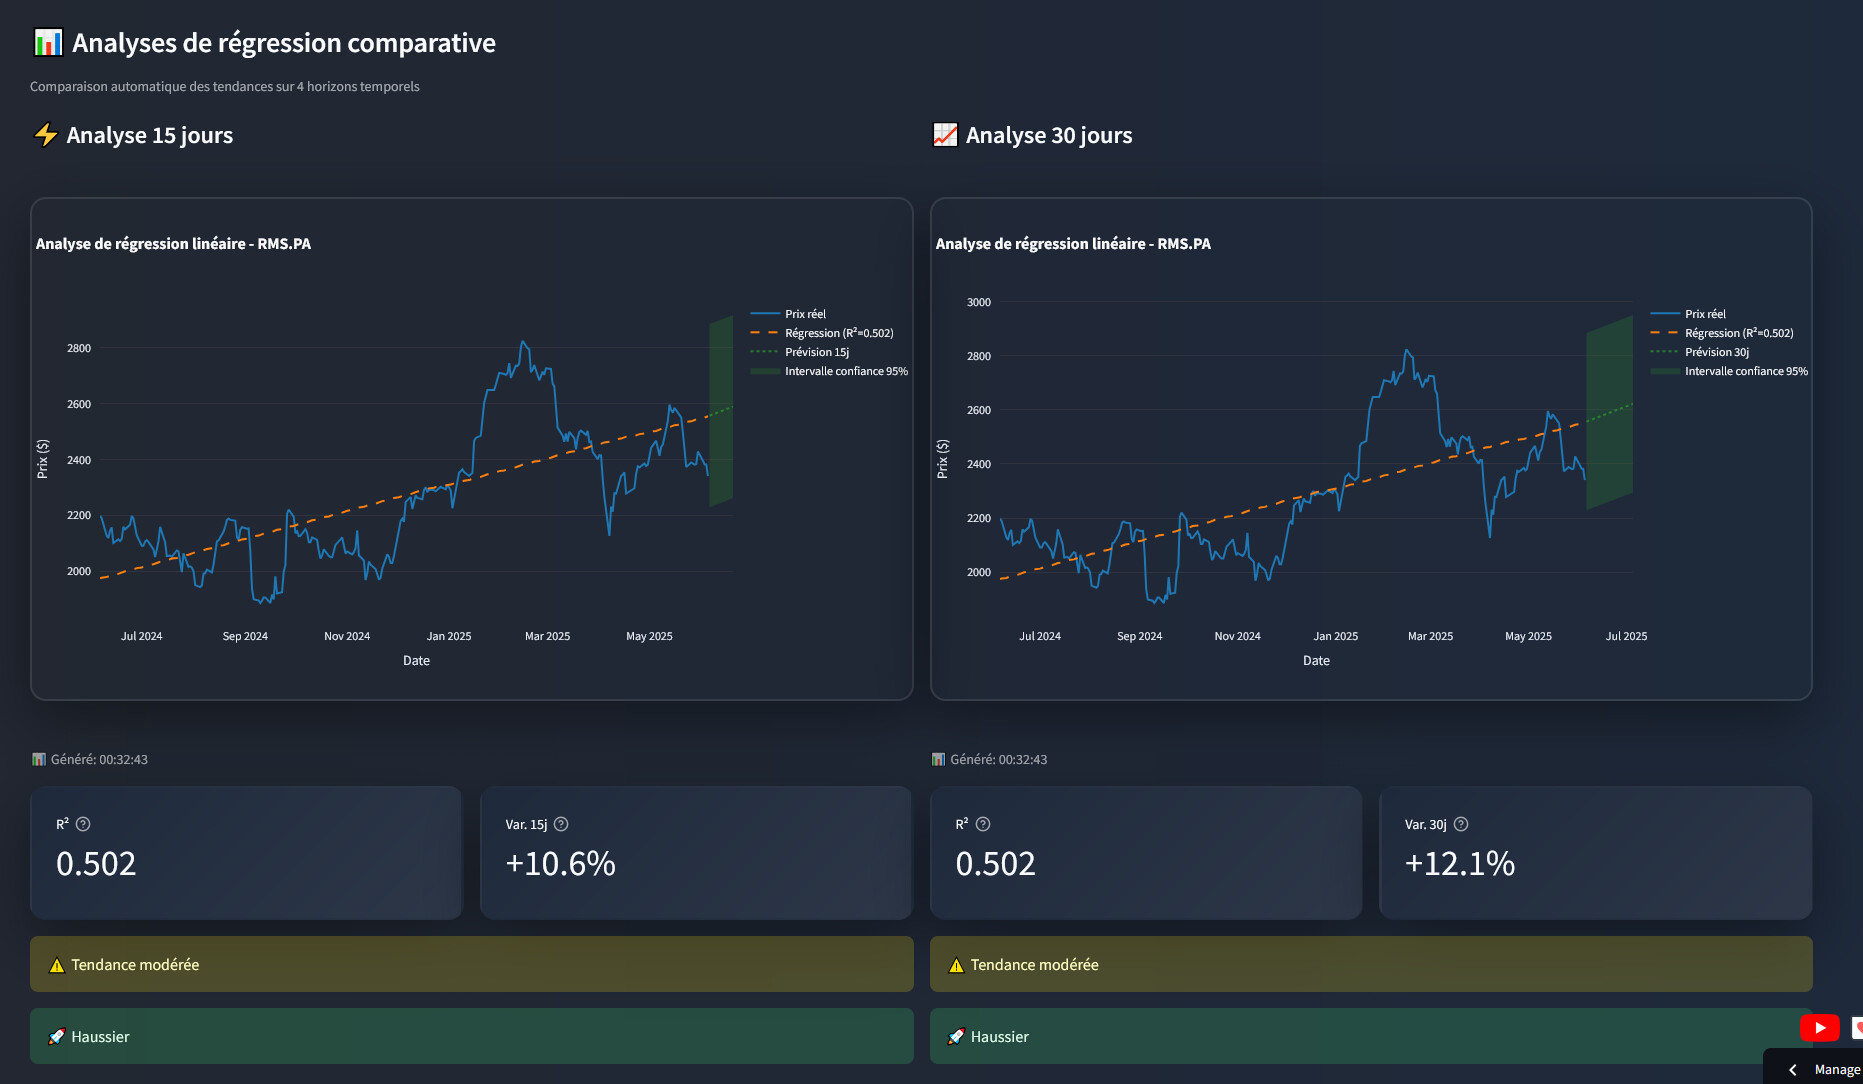
Task: Click Tendance modérée alert in 30 jours section
Action: point(1370,964)
